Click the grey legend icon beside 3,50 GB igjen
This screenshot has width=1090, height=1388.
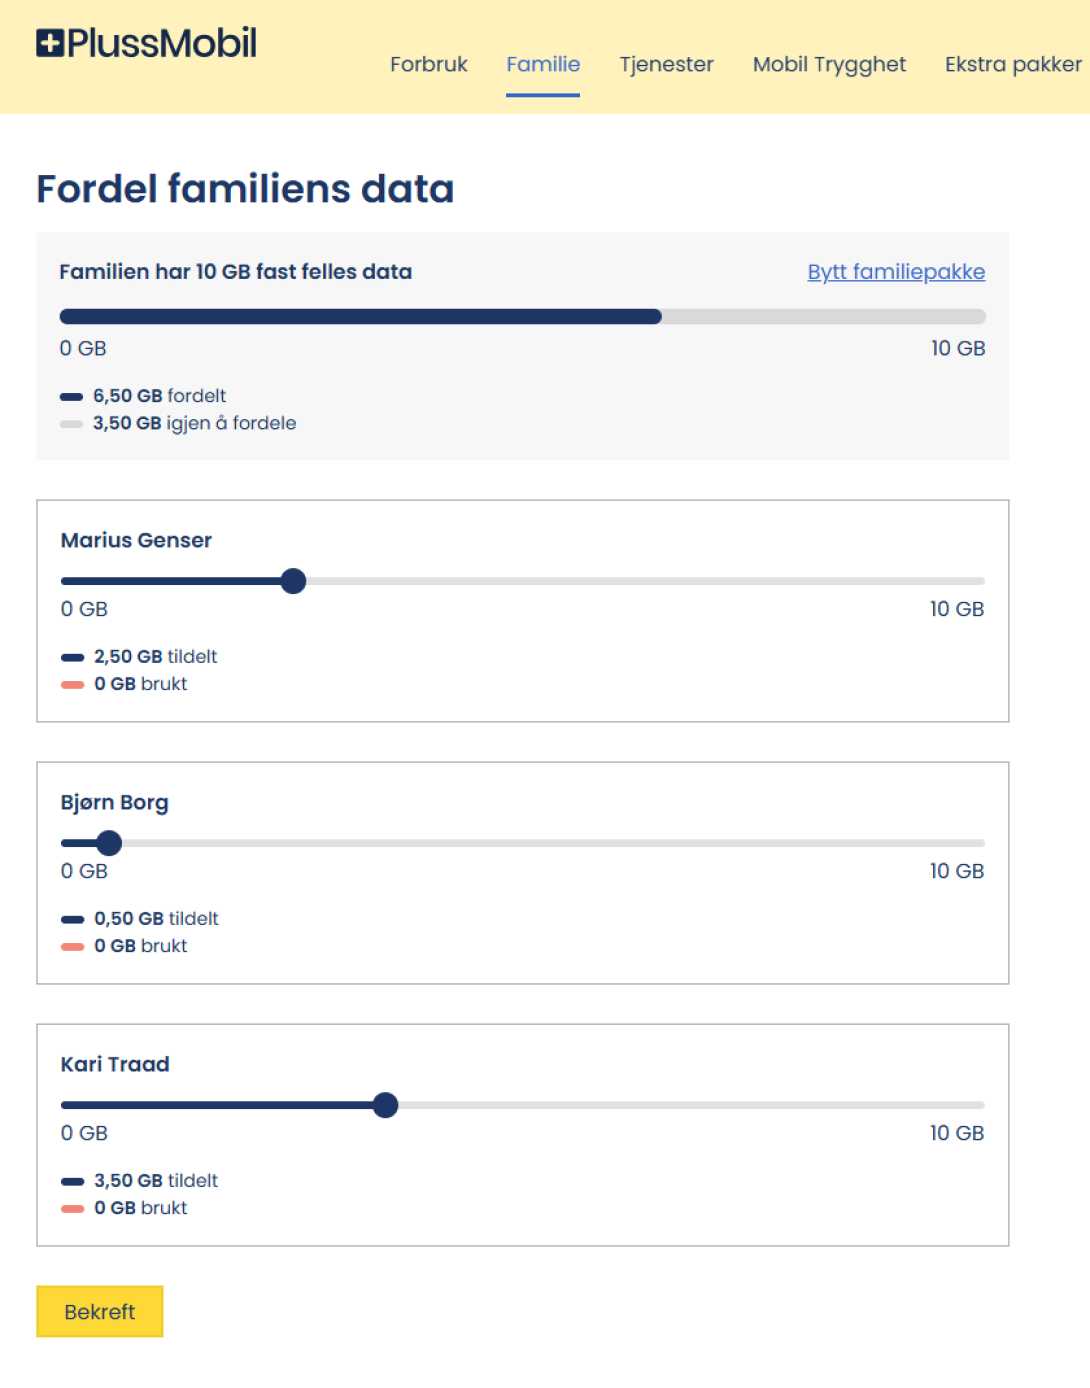[x=71, y=424]
